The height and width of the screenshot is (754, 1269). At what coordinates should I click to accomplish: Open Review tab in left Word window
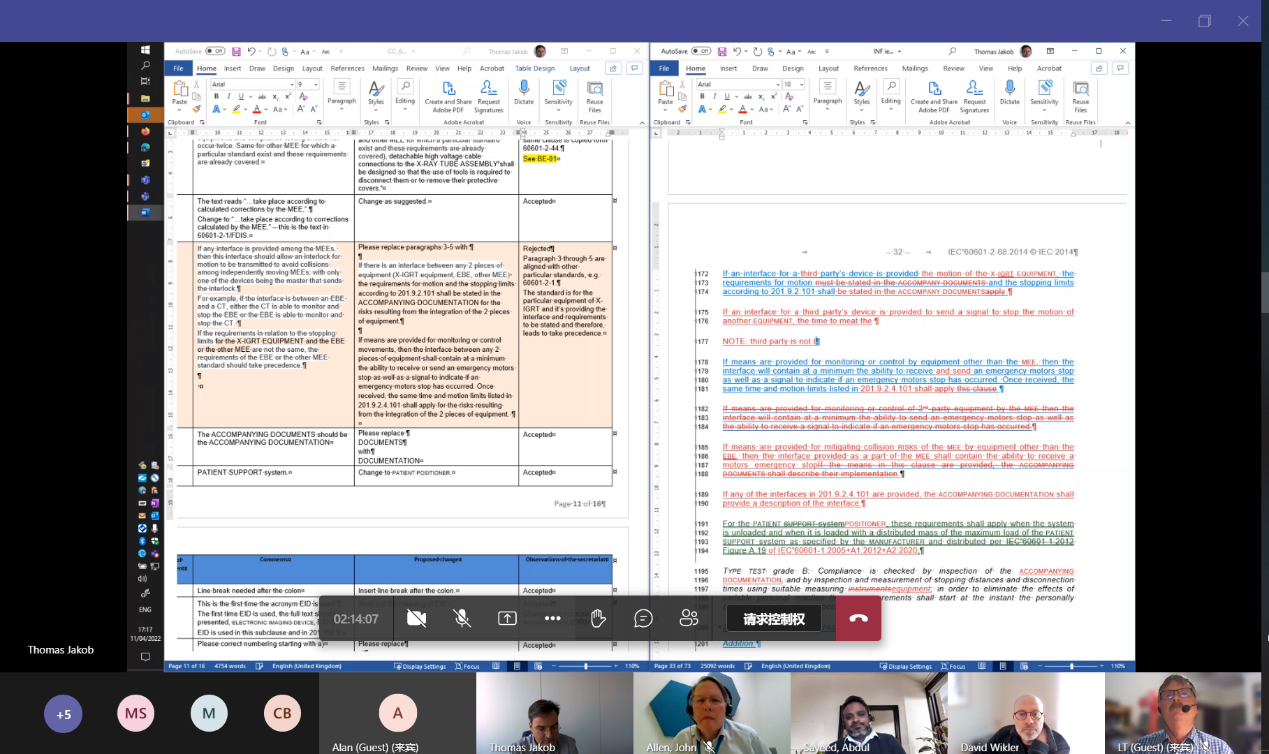tap(417, 68)
